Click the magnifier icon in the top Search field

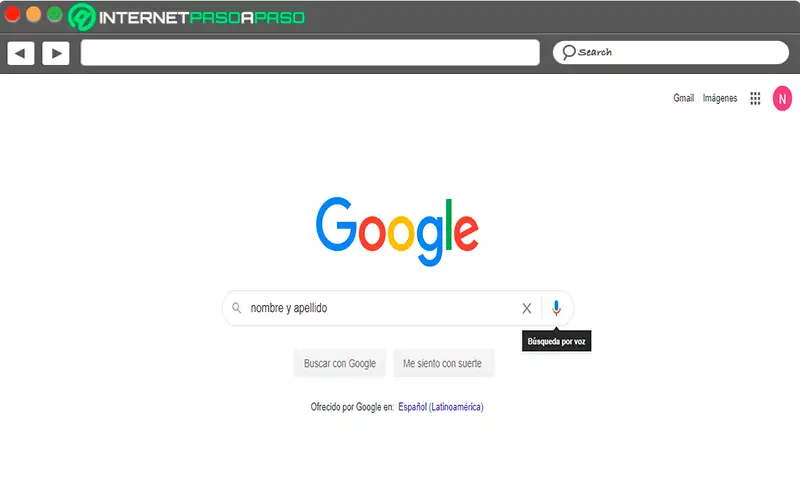click(x=568, y=52)
